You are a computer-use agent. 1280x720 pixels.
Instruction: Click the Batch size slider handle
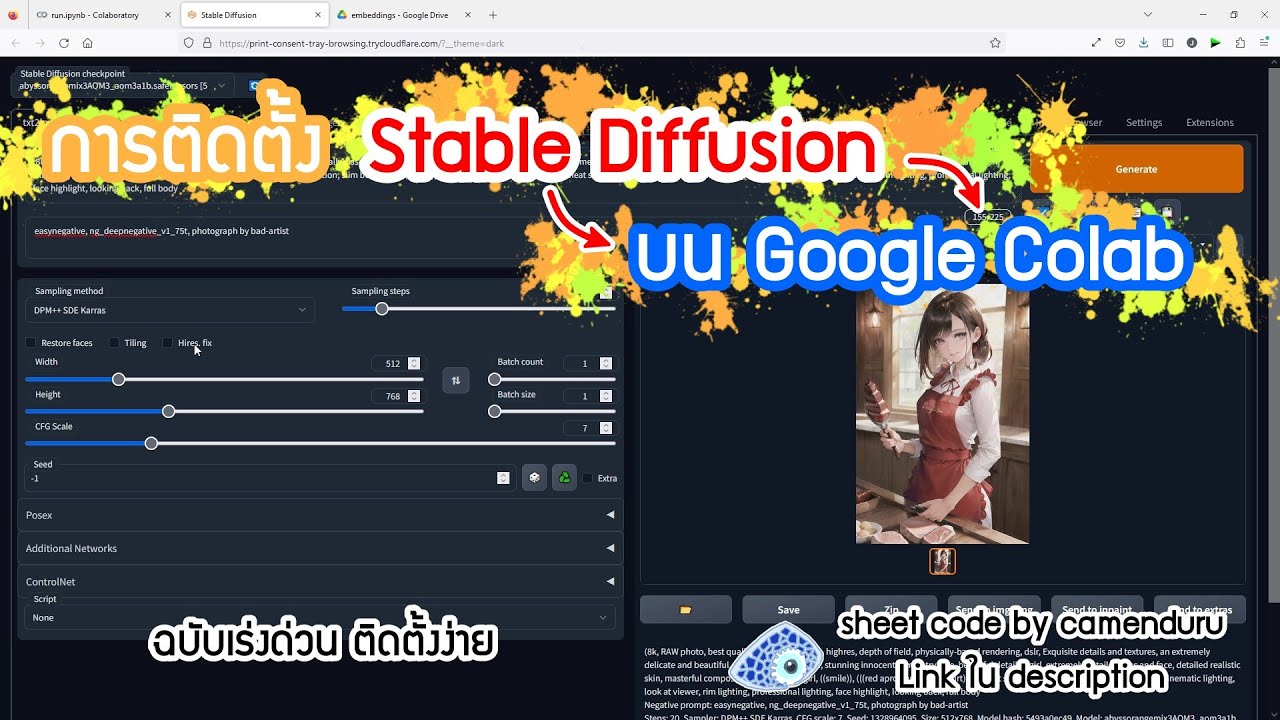pos(494,411)
